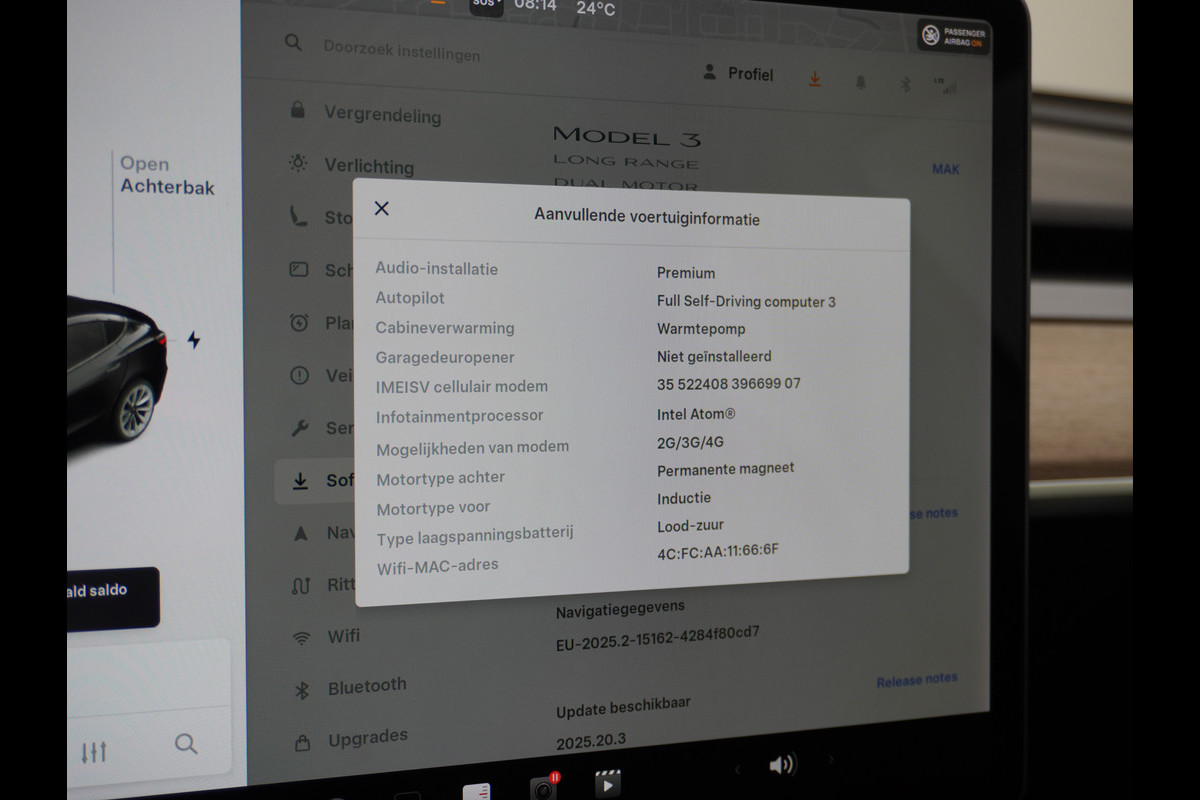Open the safety exclamation circle icon

(299, 375)
